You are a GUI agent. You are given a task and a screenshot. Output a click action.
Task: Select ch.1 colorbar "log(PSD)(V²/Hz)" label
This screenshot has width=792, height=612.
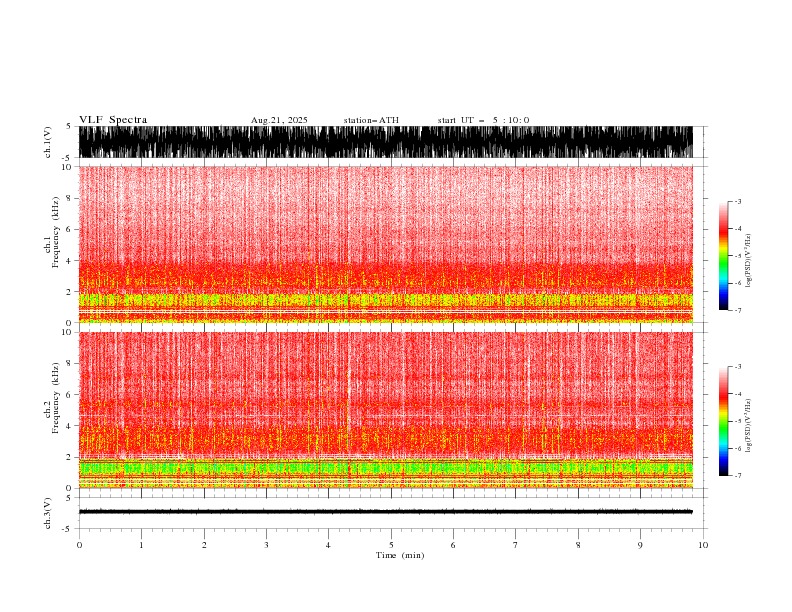[x=749, y=261]
